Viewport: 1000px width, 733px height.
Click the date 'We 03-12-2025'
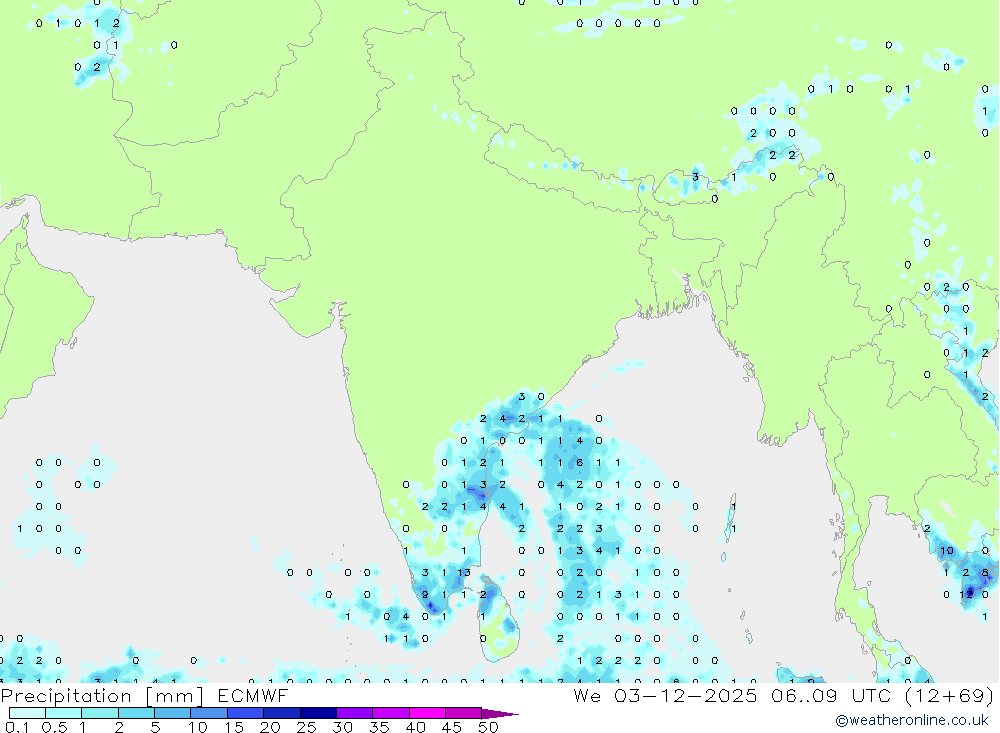pos(665,695)
